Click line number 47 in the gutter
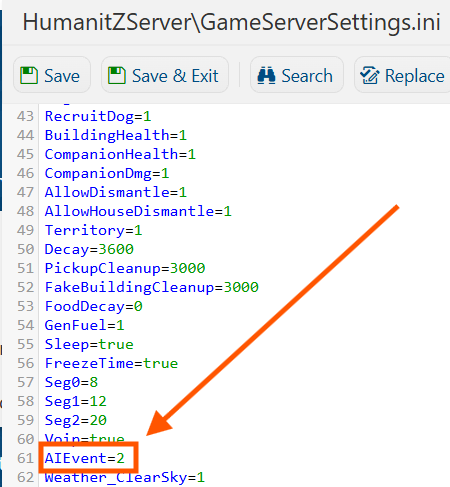The image size is (450, 487). 26,192
